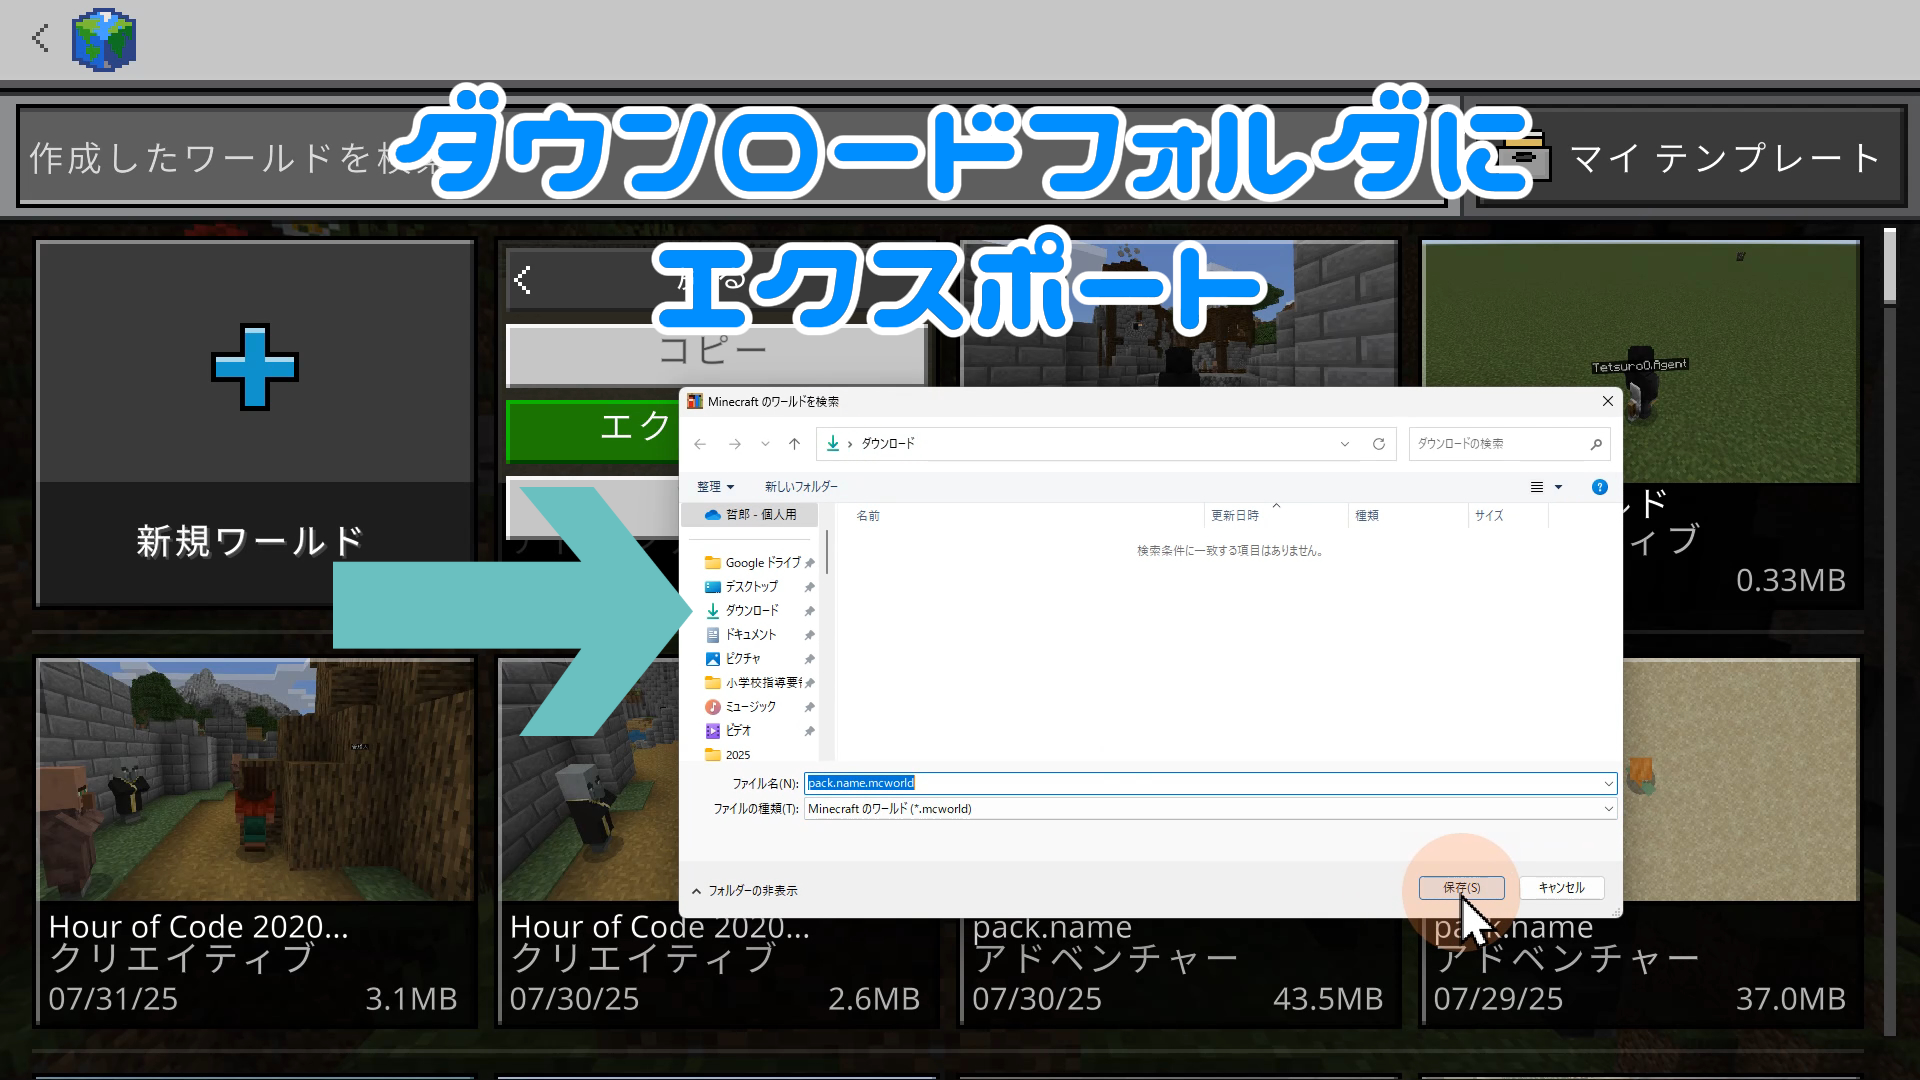This screenshot has width=1920, height=1080.
Task: Open the view layout options icon
Action: [1537, 487]
